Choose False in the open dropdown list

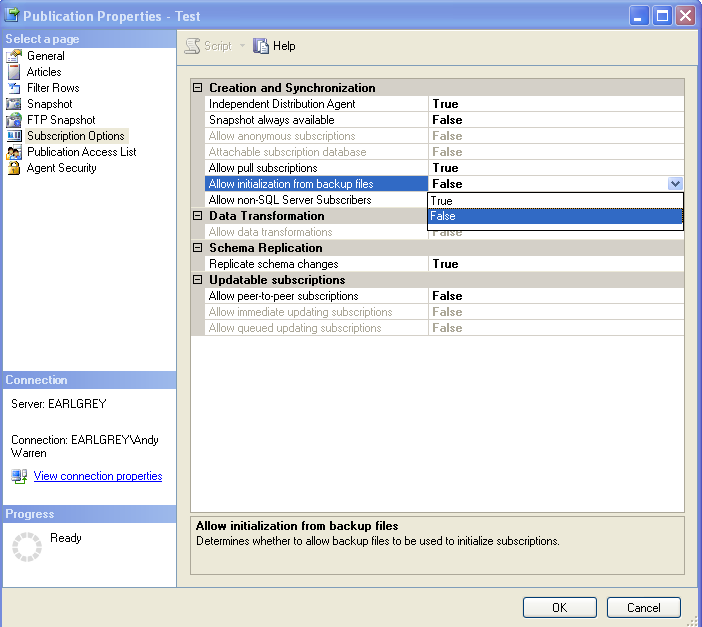point(555,216)
